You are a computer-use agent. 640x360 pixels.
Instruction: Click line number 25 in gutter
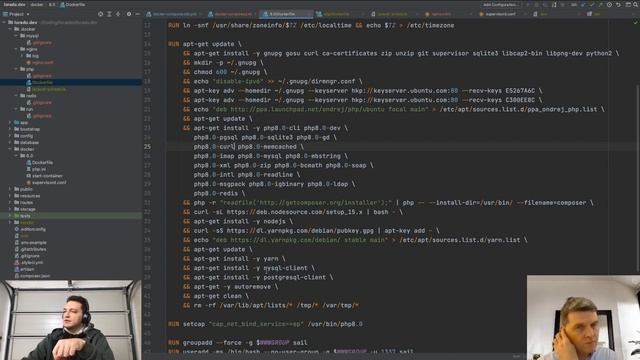pos(147,147)
